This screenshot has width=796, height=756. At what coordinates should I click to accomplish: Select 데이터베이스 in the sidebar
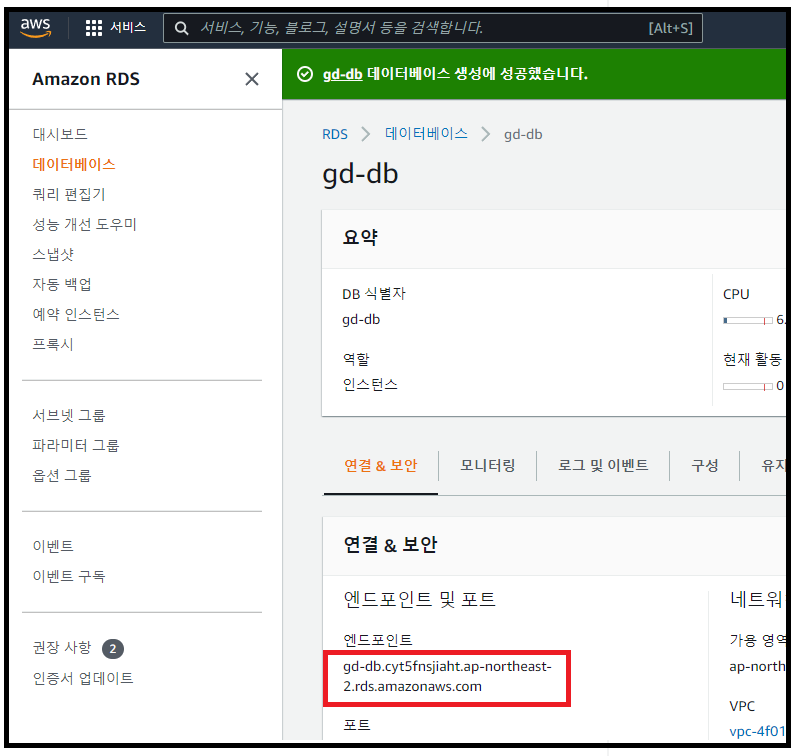(x=74, y=165)
